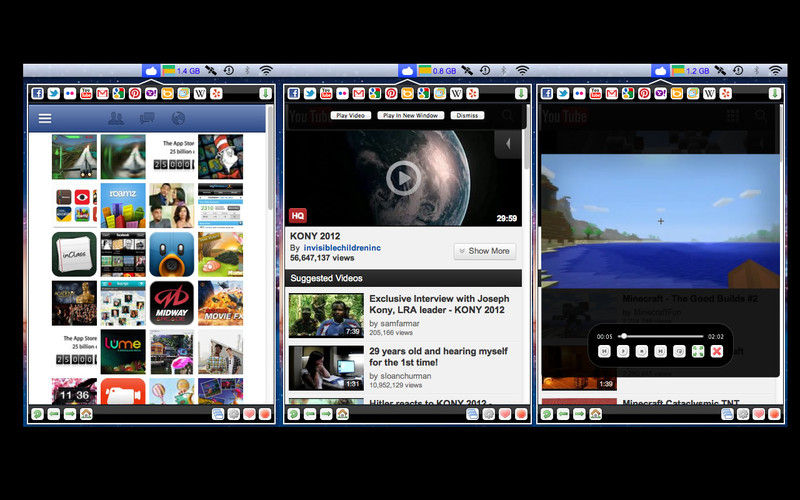Click middle menu bar cloud icon
The image size is (800, 500).
click(407, 70)
